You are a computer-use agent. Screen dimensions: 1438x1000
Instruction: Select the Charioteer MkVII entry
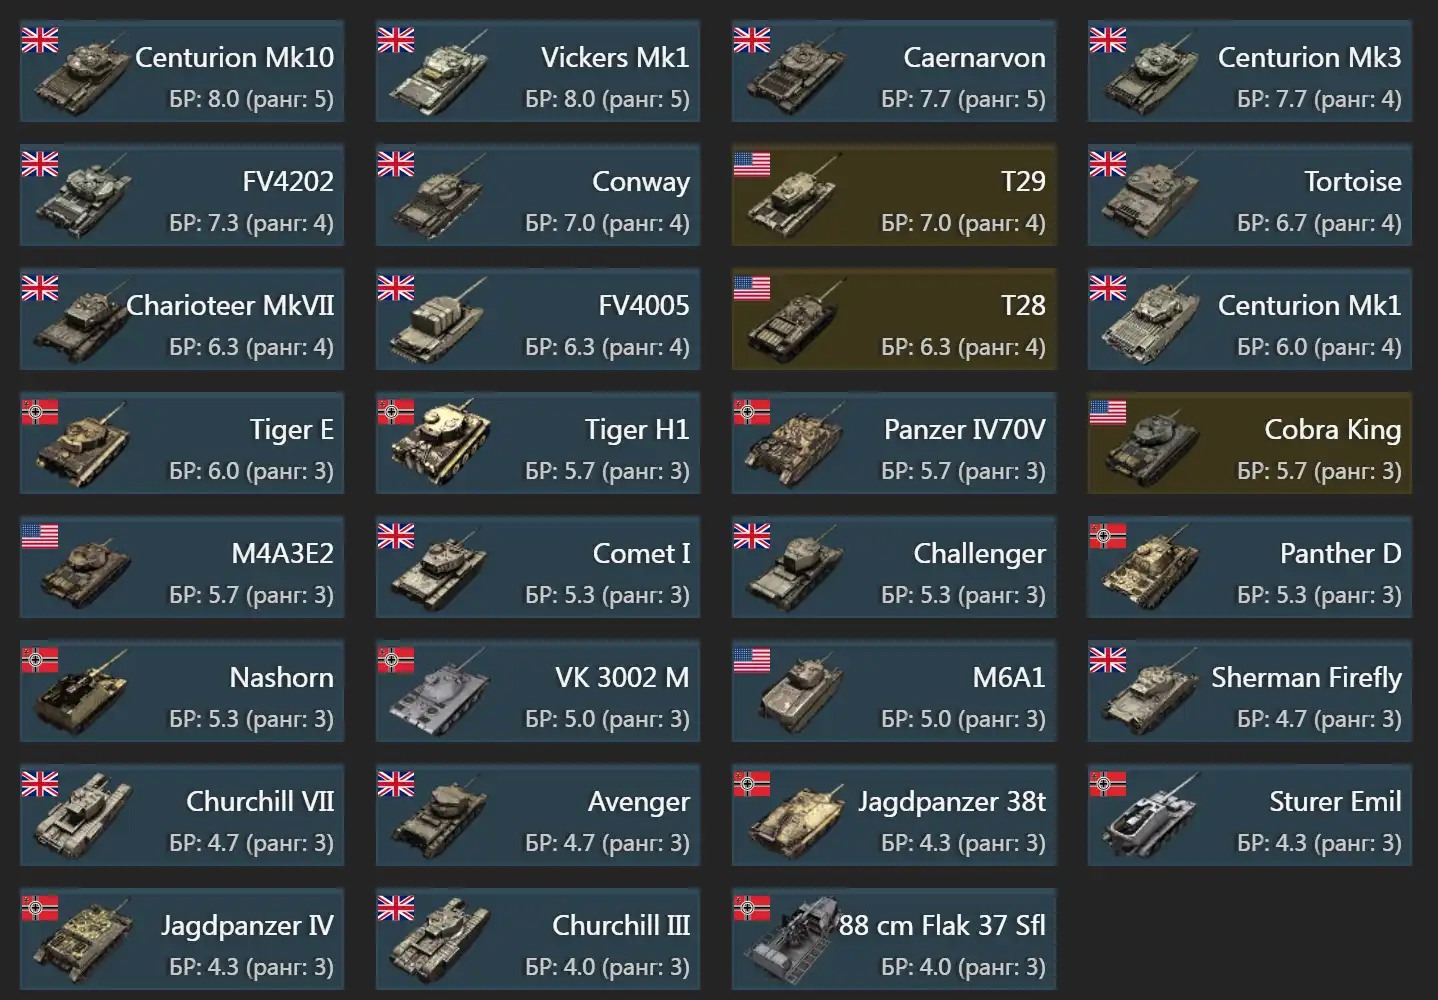[x=182, y=319]
